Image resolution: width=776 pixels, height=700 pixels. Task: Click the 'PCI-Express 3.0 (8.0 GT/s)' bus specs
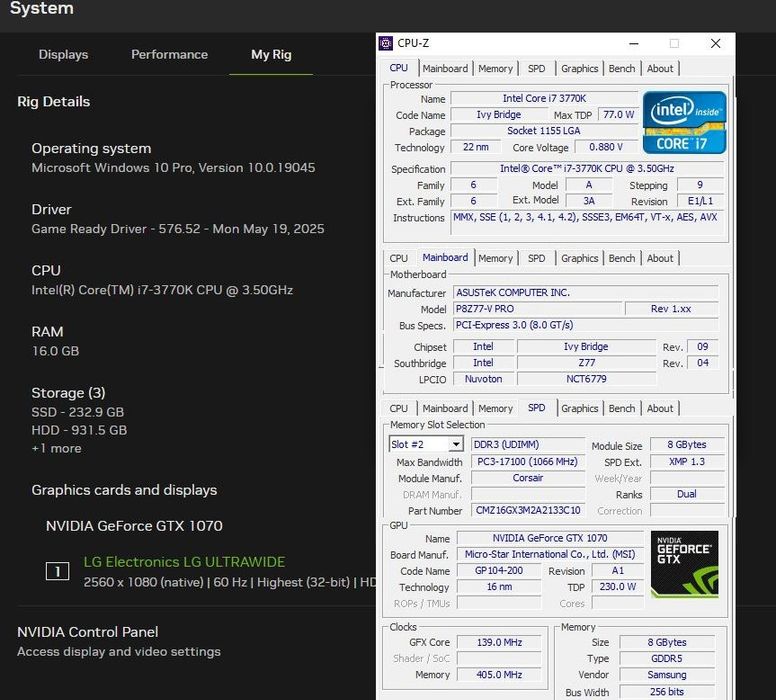click(x=585, y=325)
